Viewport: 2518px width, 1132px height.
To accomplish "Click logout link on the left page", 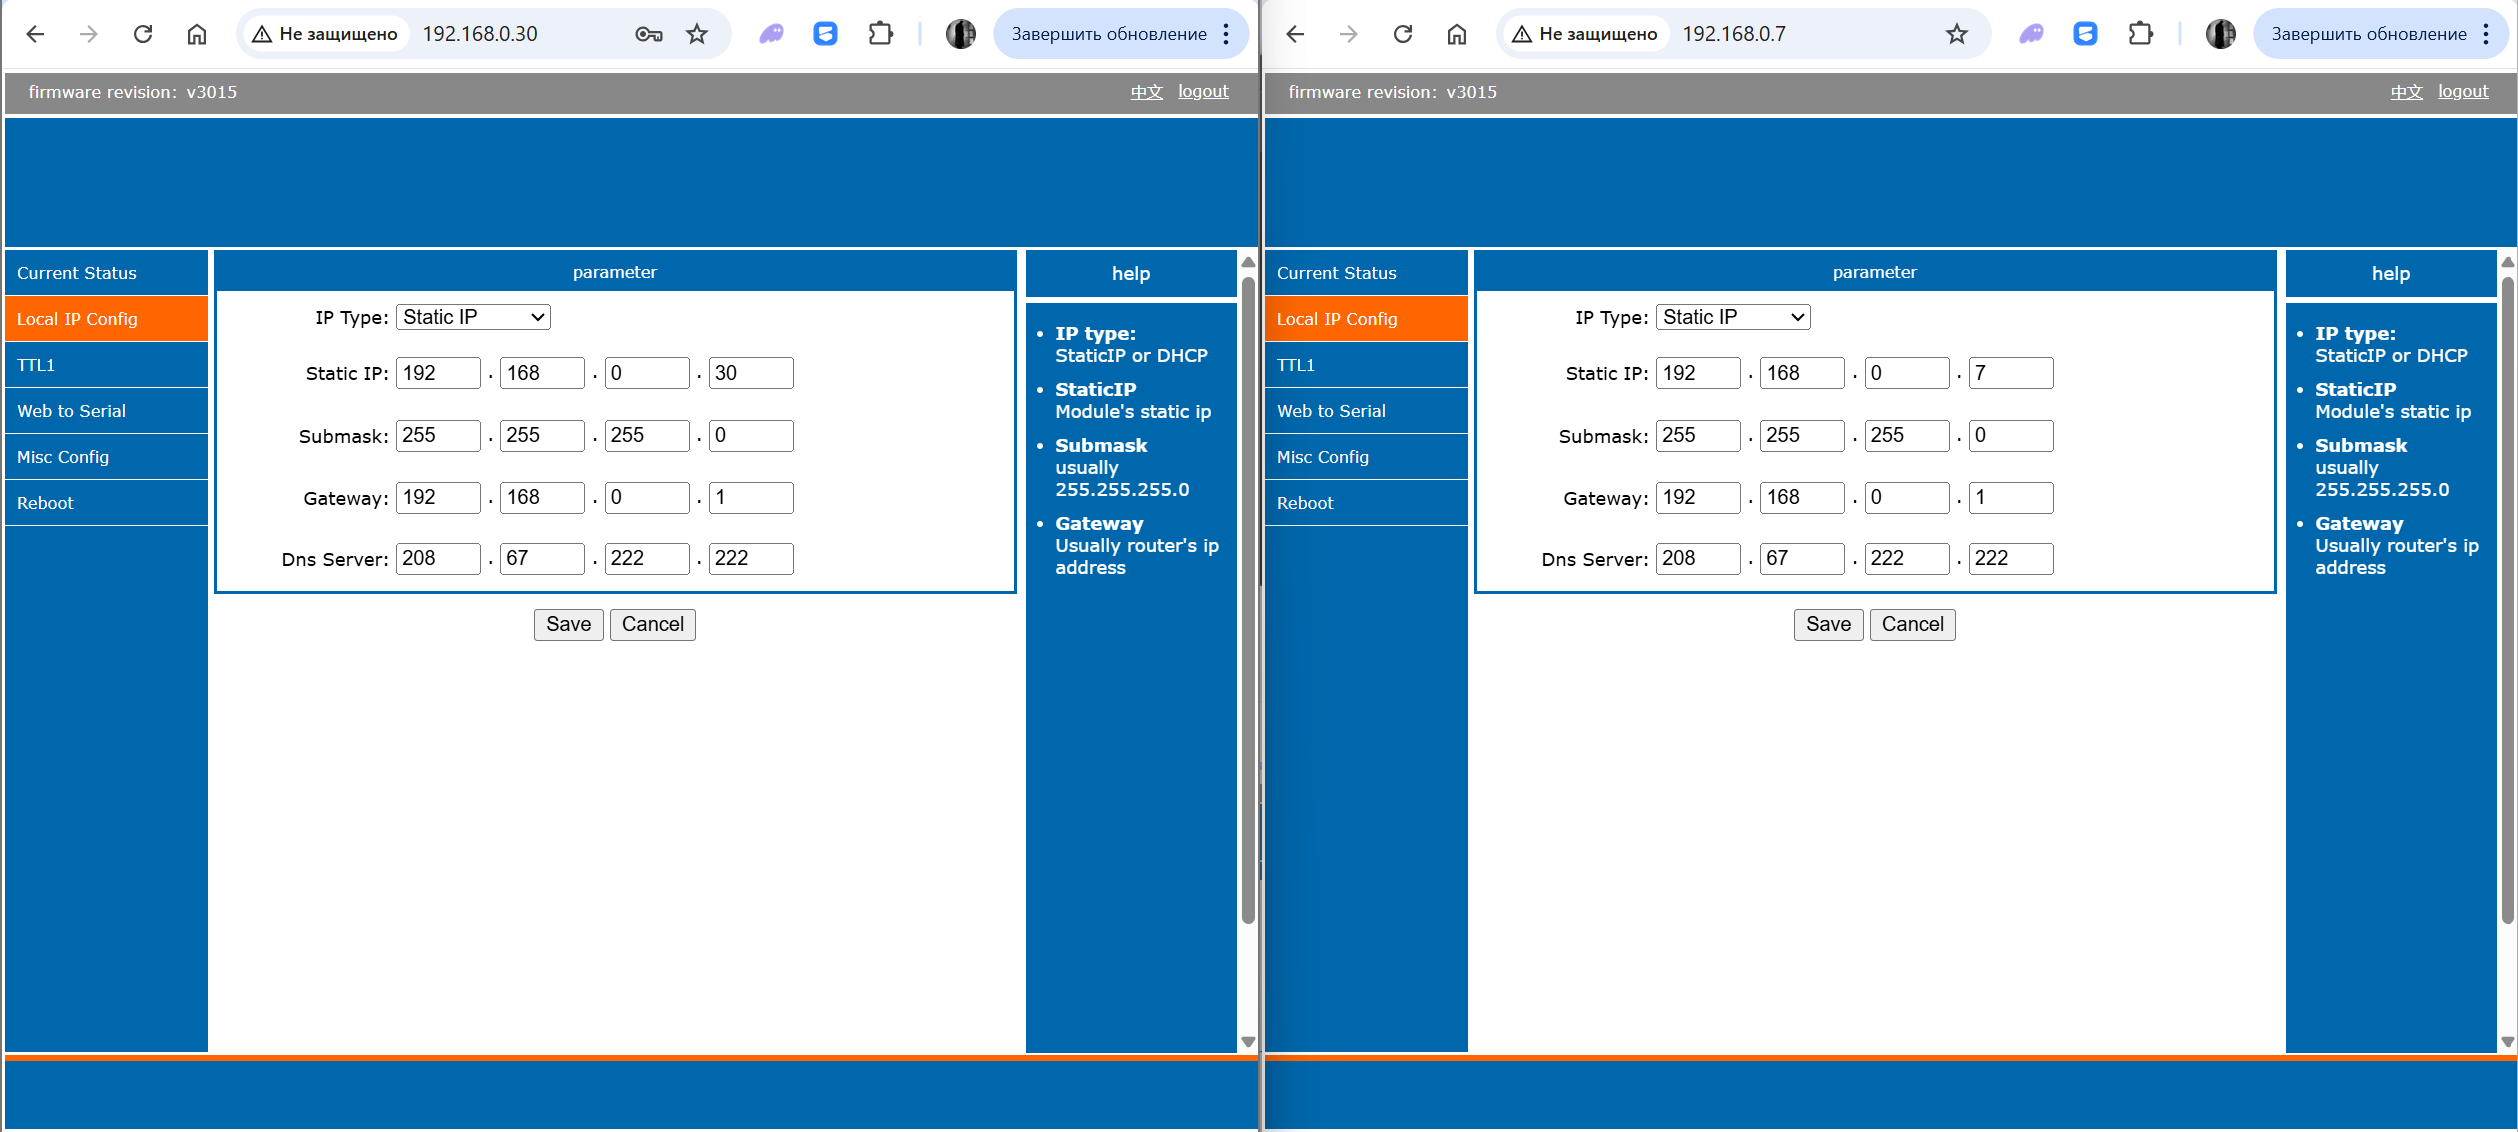I will [x=1203, y=91].
